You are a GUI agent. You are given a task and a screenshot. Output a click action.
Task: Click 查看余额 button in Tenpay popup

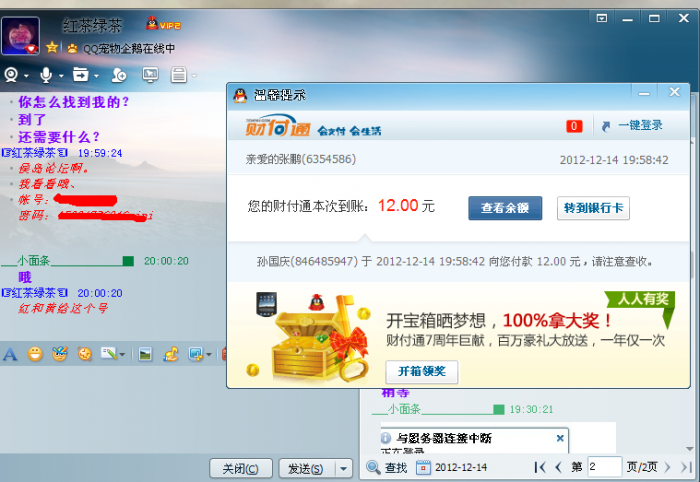tap(505, 208)
